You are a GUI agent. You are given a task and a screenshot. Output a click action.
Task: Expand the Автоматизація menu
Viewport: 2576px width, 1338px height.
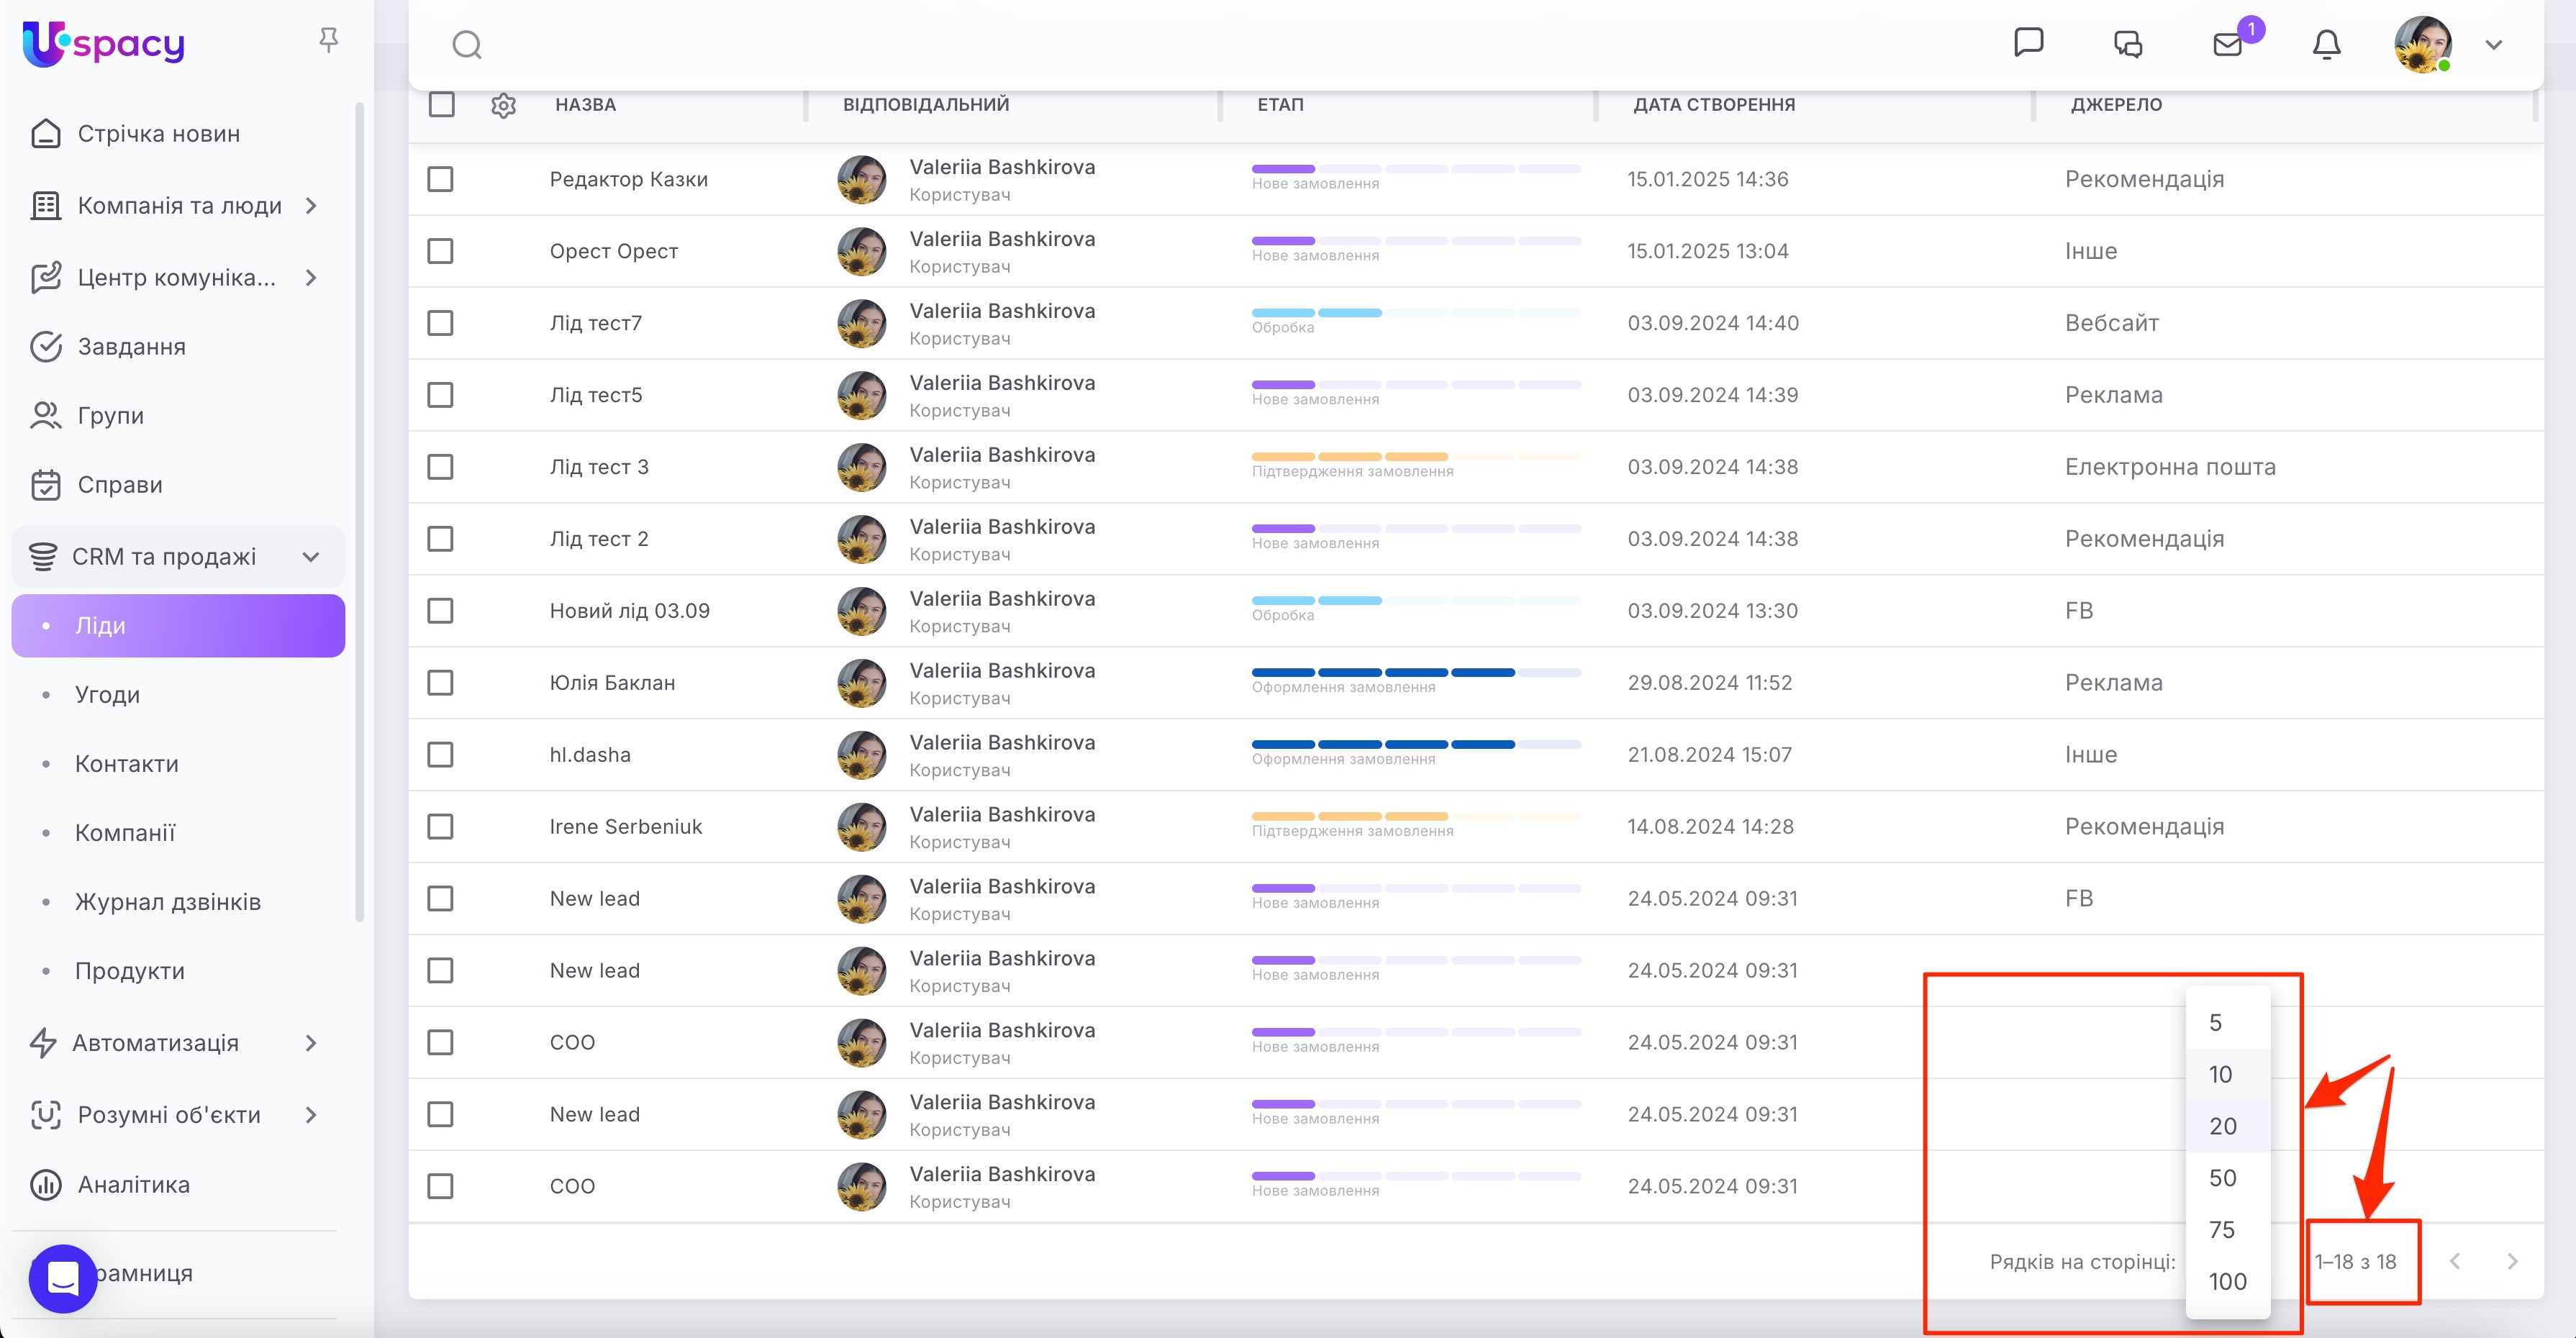pyautogui.click(x=311, y=1043)
